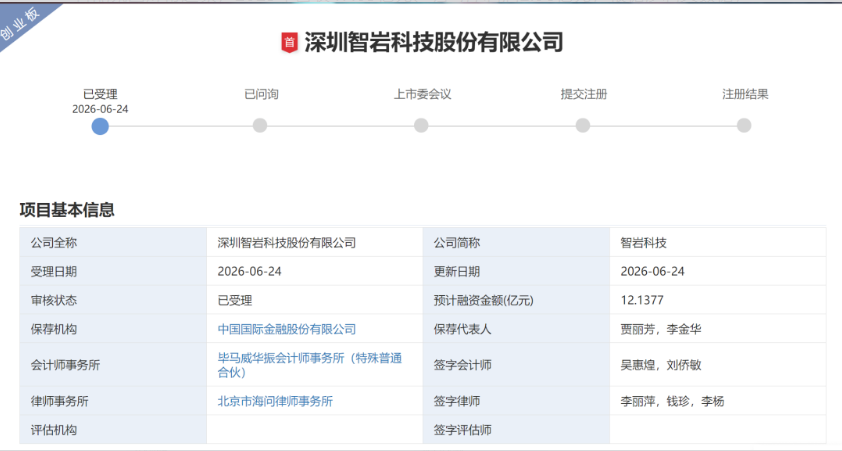Image resolution: width=842 pixels, height=451 pixels.
Task: Click the 签字律师 label cell
Action: coord(517,401)
